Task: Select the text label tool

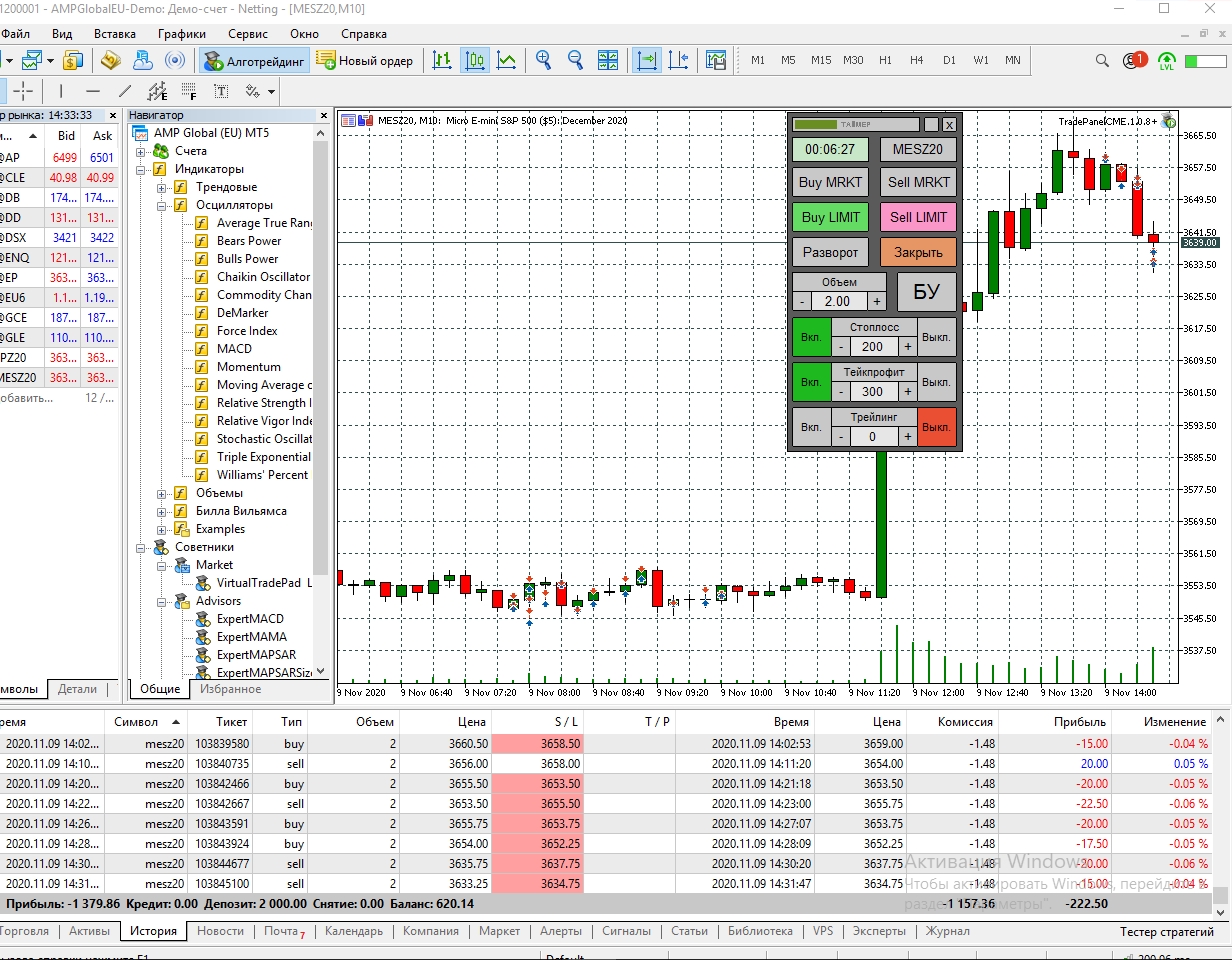Action: (x=221, y=91)
